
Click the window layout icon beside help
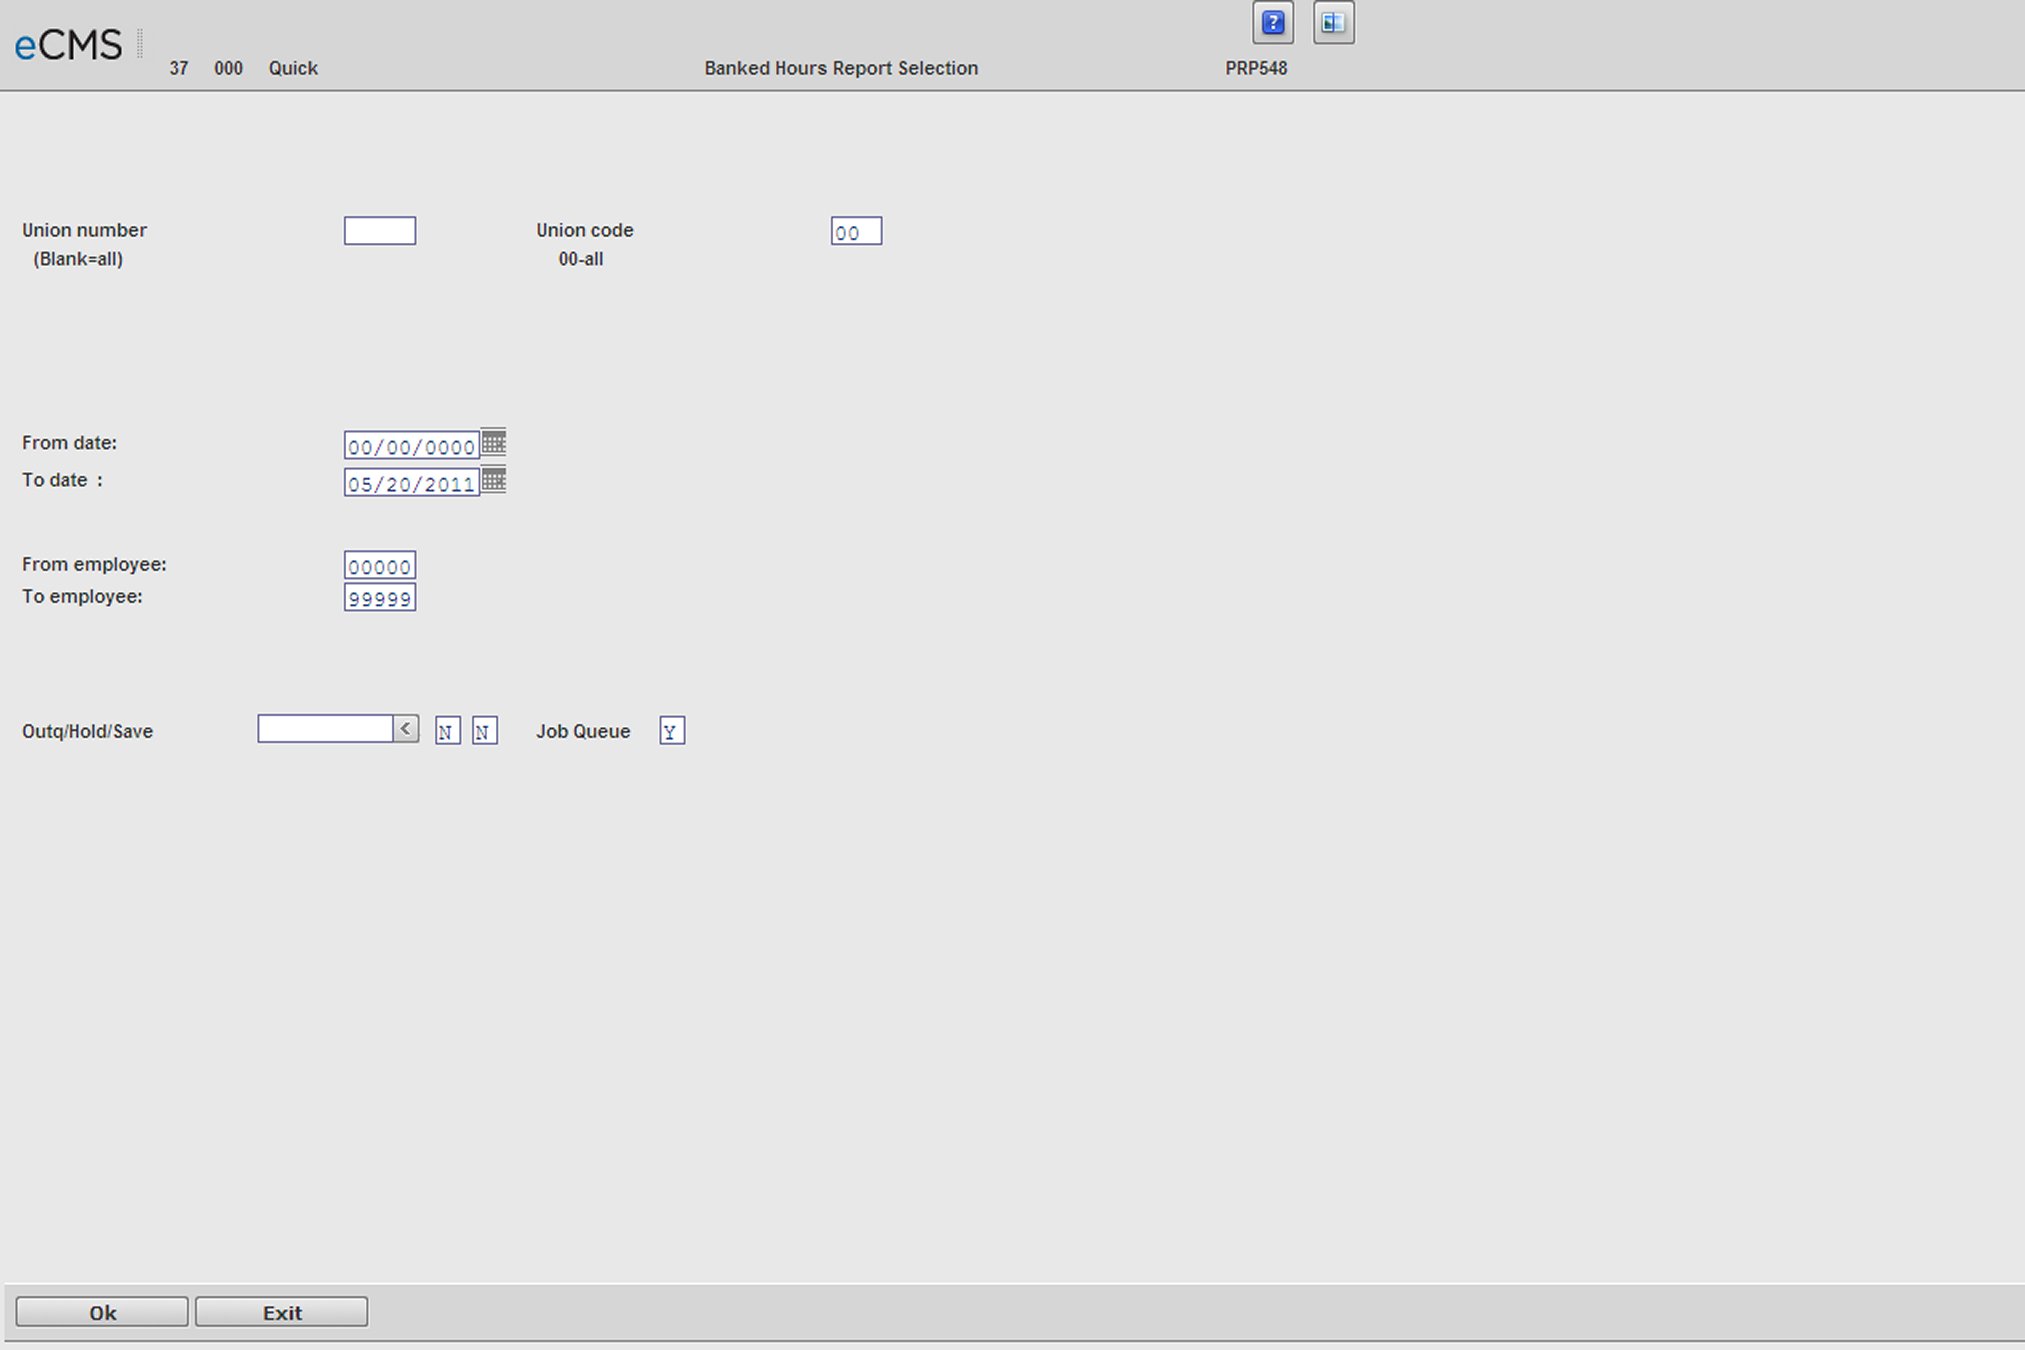(x=1333, y=23)
